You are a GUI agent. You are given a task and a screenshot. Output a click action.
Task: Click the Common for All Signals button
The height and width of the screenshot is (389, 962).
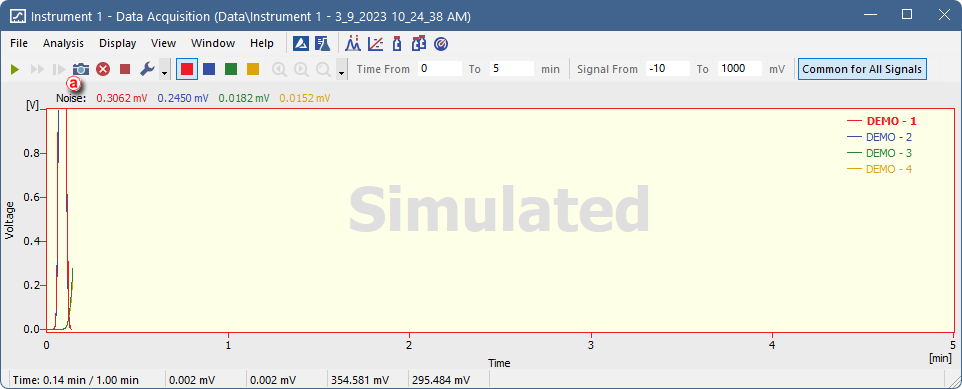coord(862,69)
